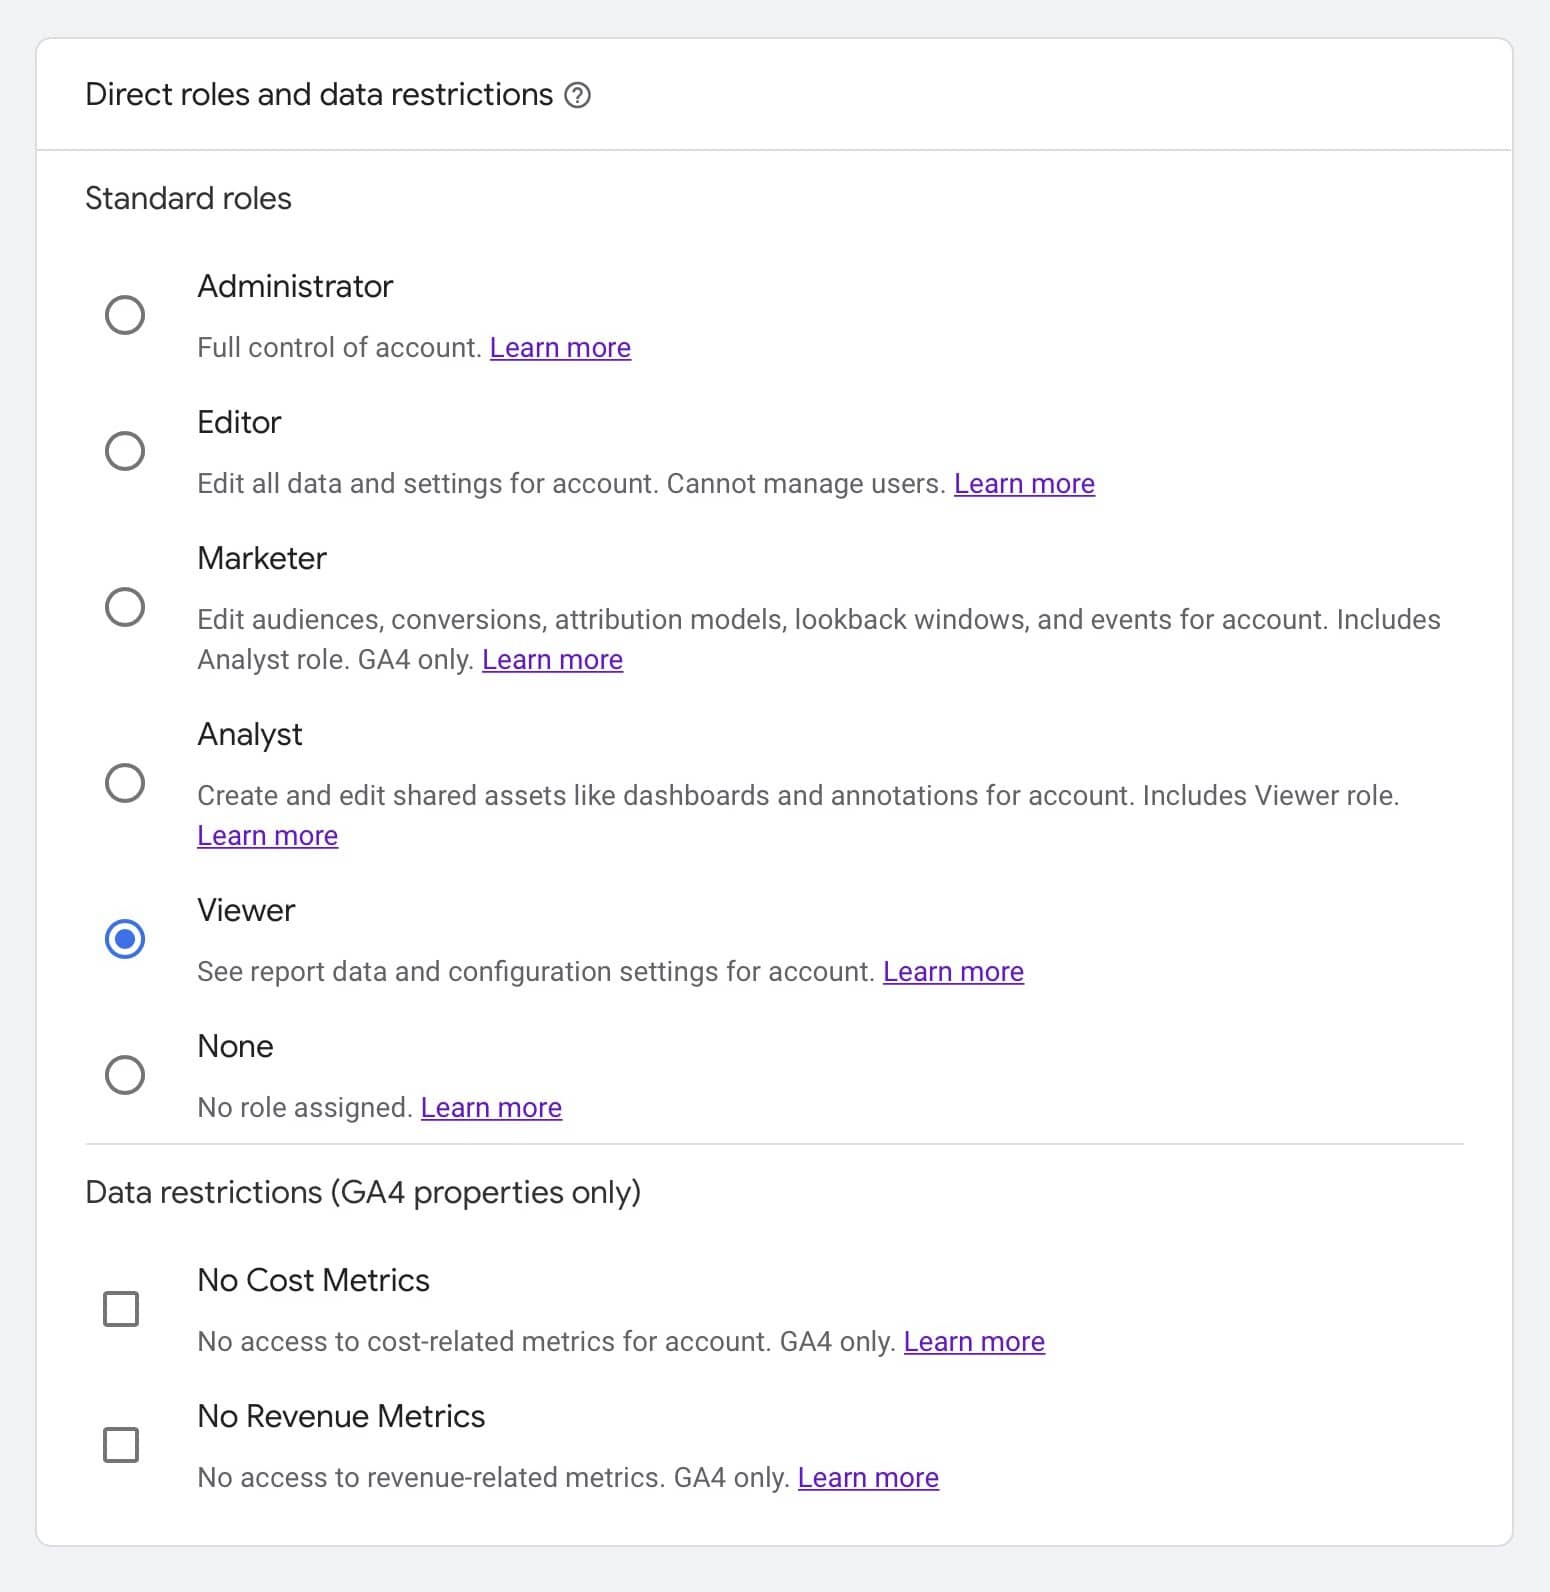Click the No Revenue Metrics label text
The width and height of the screenshot is (1550, 1592).
tap(341, 1417)
